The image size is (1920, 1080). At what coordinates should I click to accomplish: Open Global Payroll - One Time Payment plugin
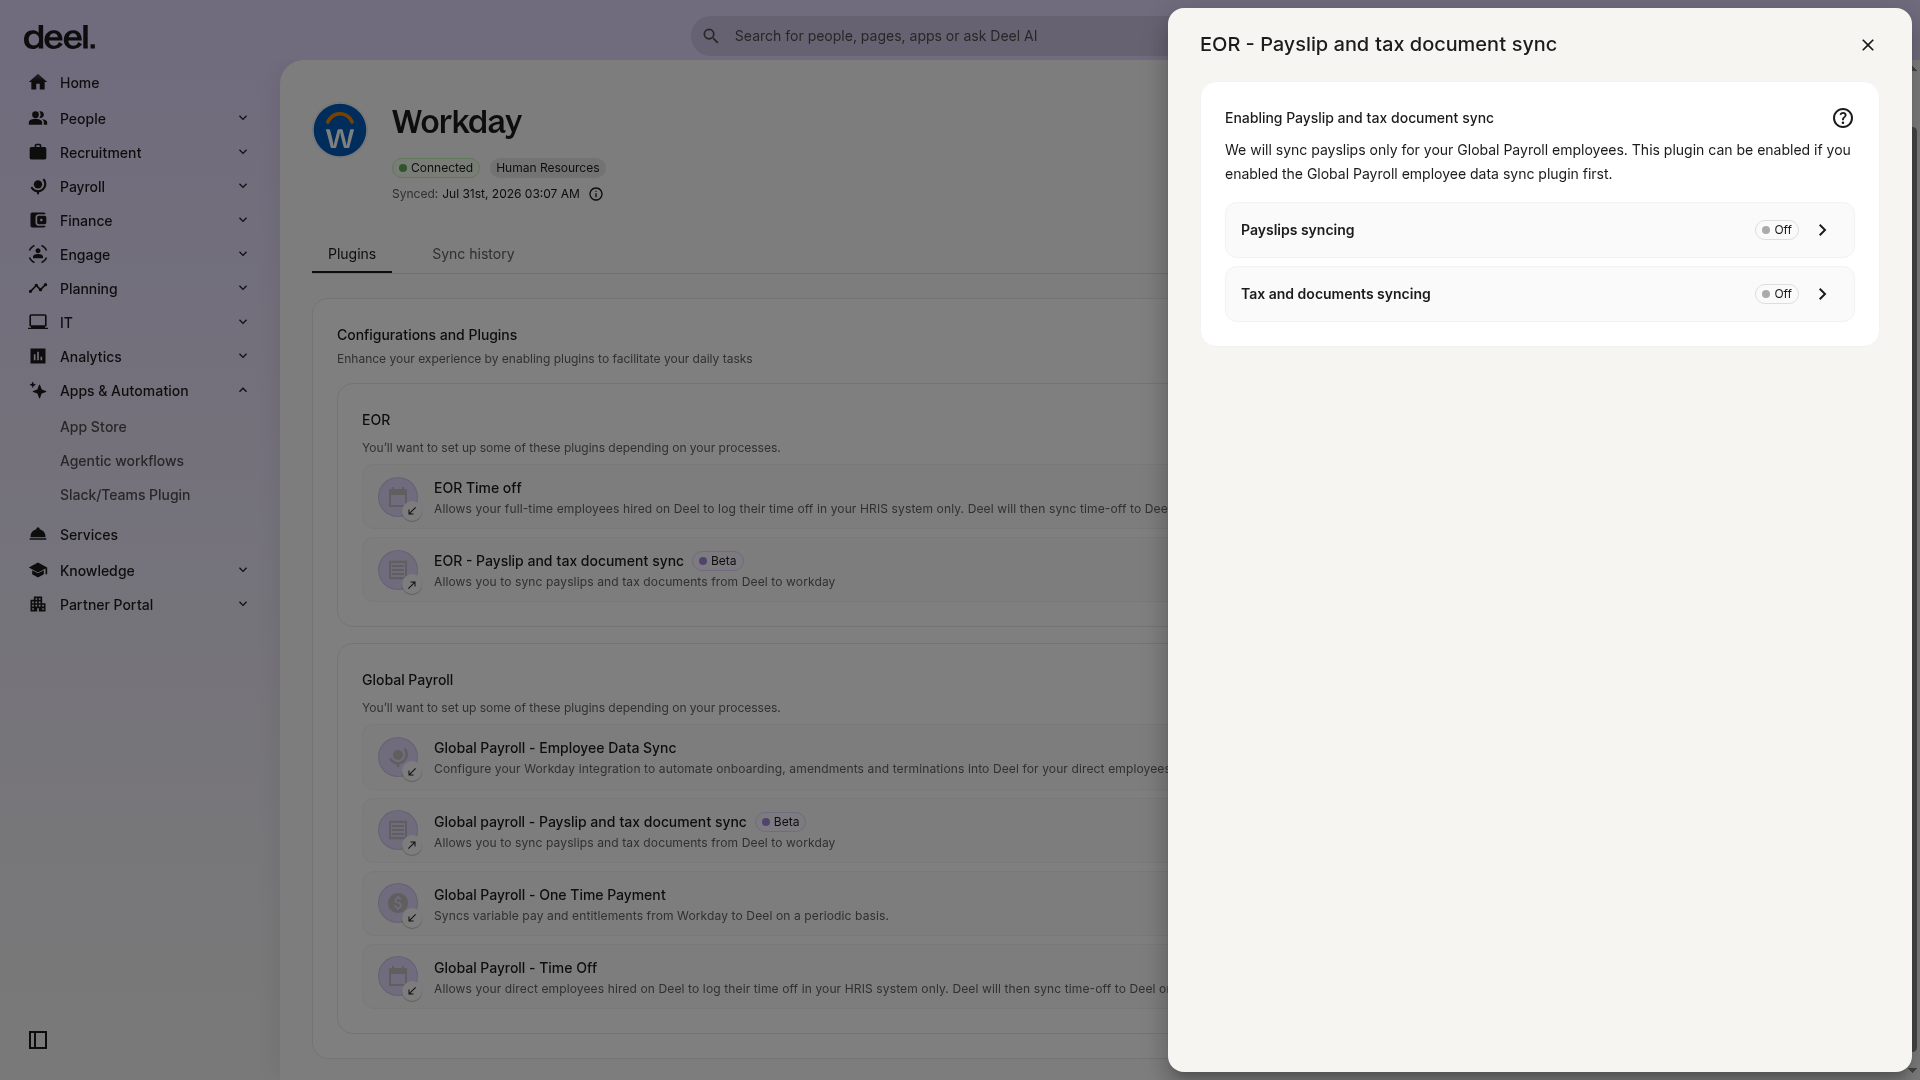coord(765,903)
